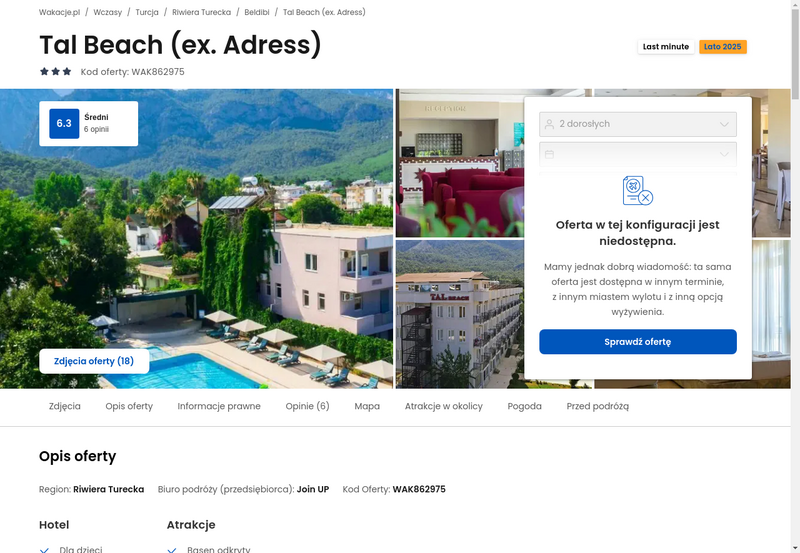
Task: Click the Lato 2025 orange tag
Action: tap(722, 46)
